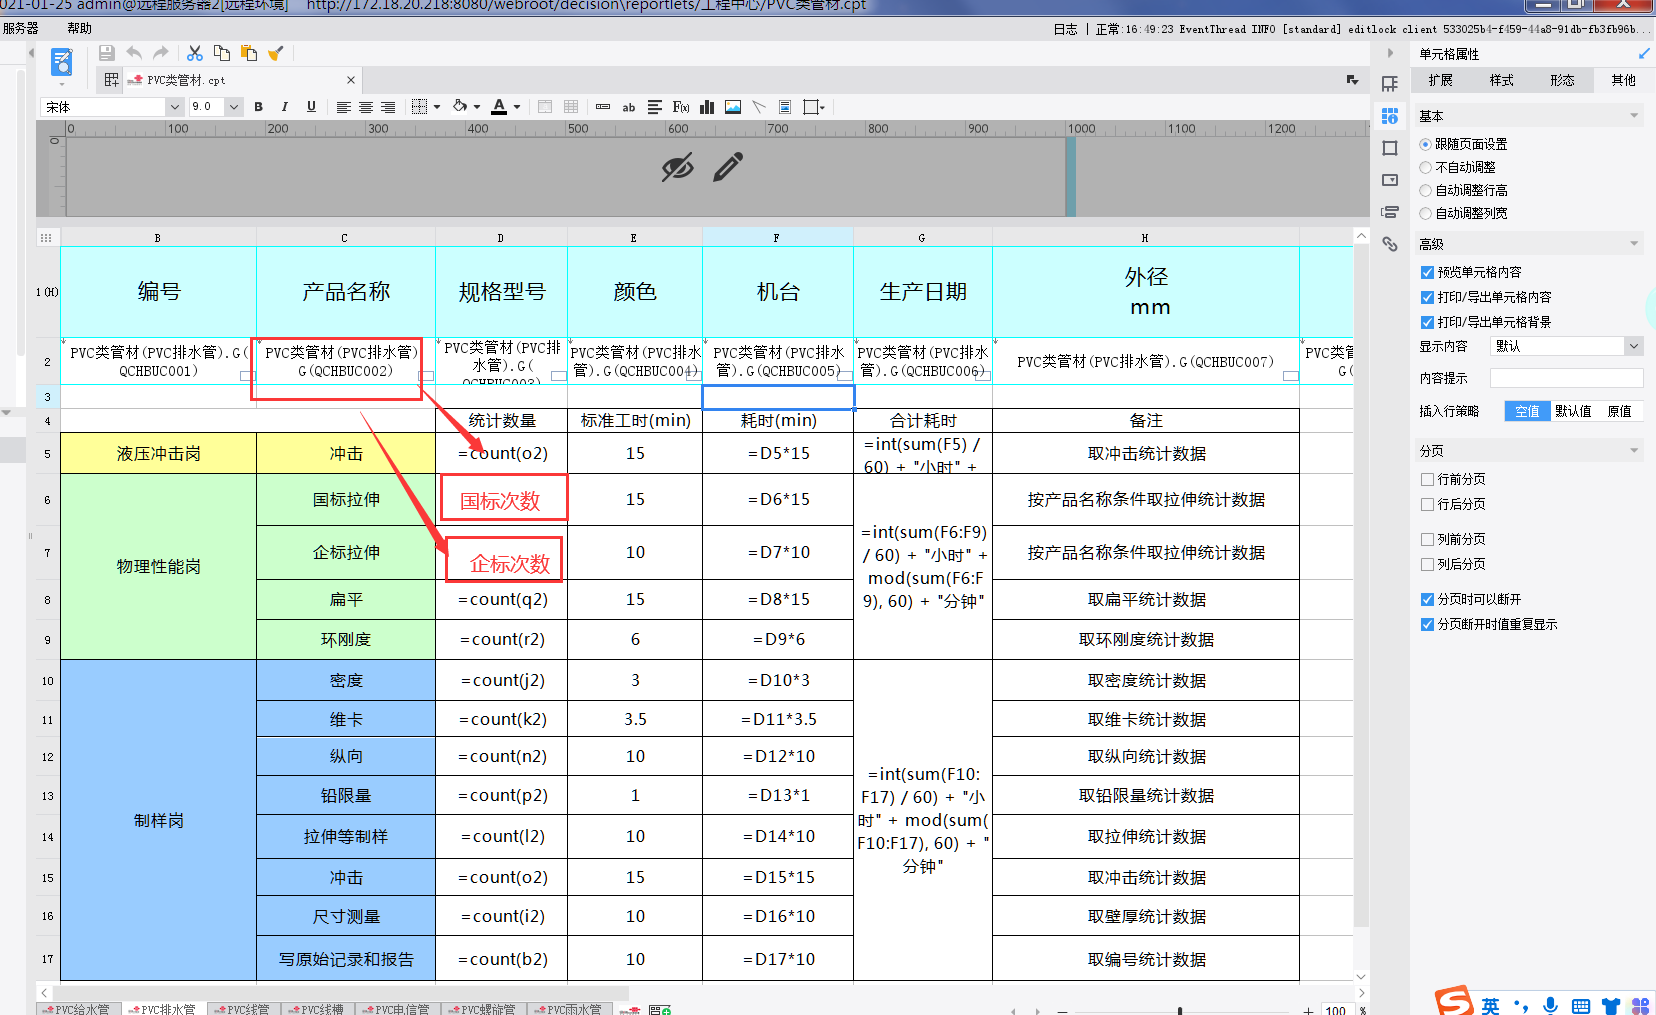The image size is (1656, 1015).
Task: Insert a chart into the cell
Action: point(707,107)
